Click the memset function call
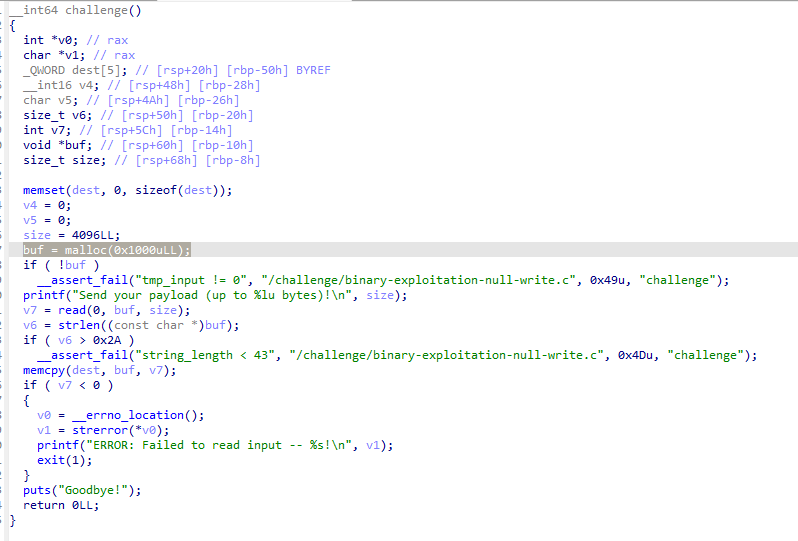 43,190
